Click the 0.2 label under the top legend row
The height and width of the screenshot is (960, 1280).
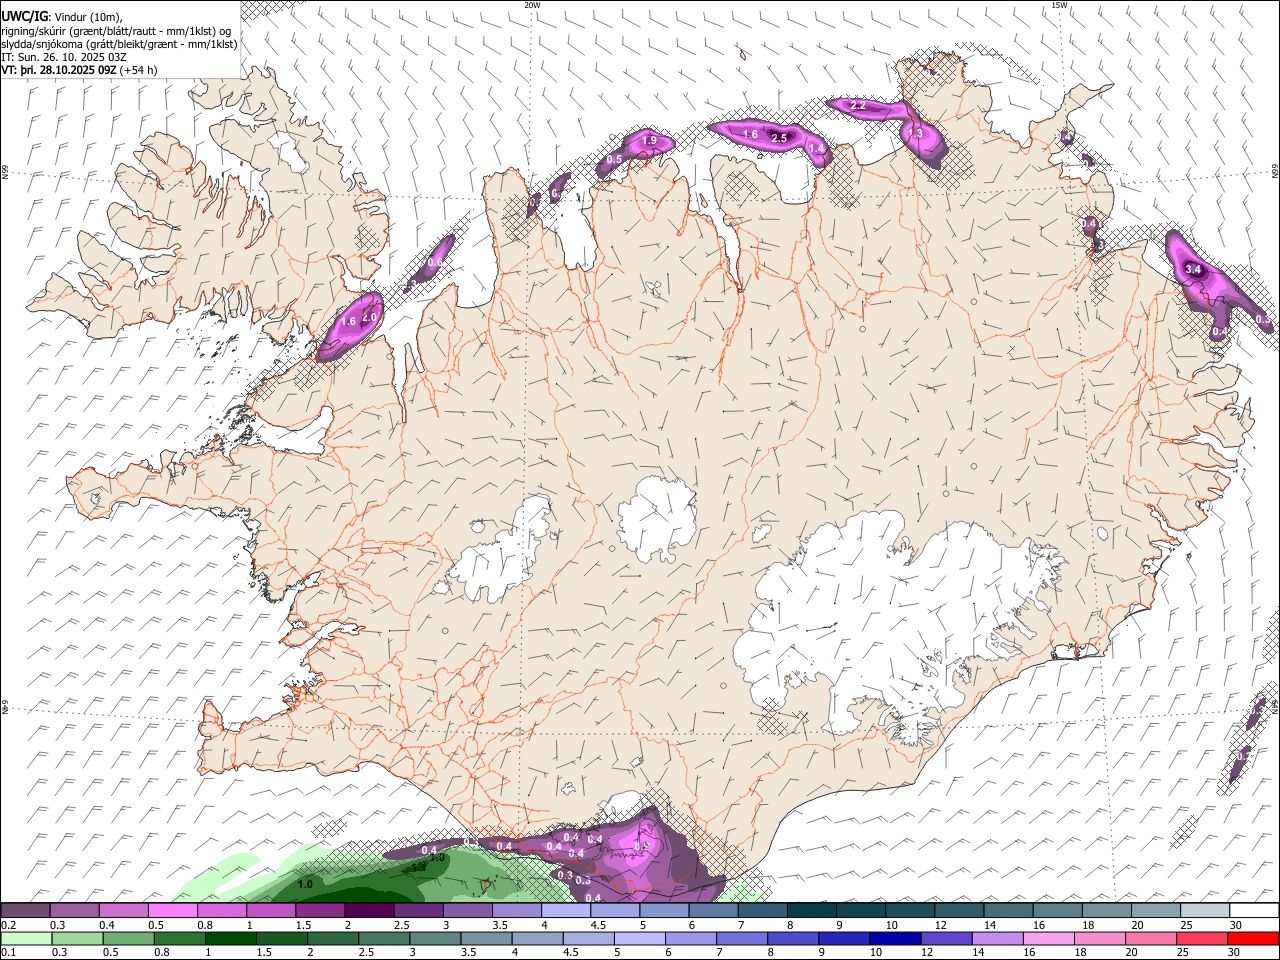pos(9,925)
